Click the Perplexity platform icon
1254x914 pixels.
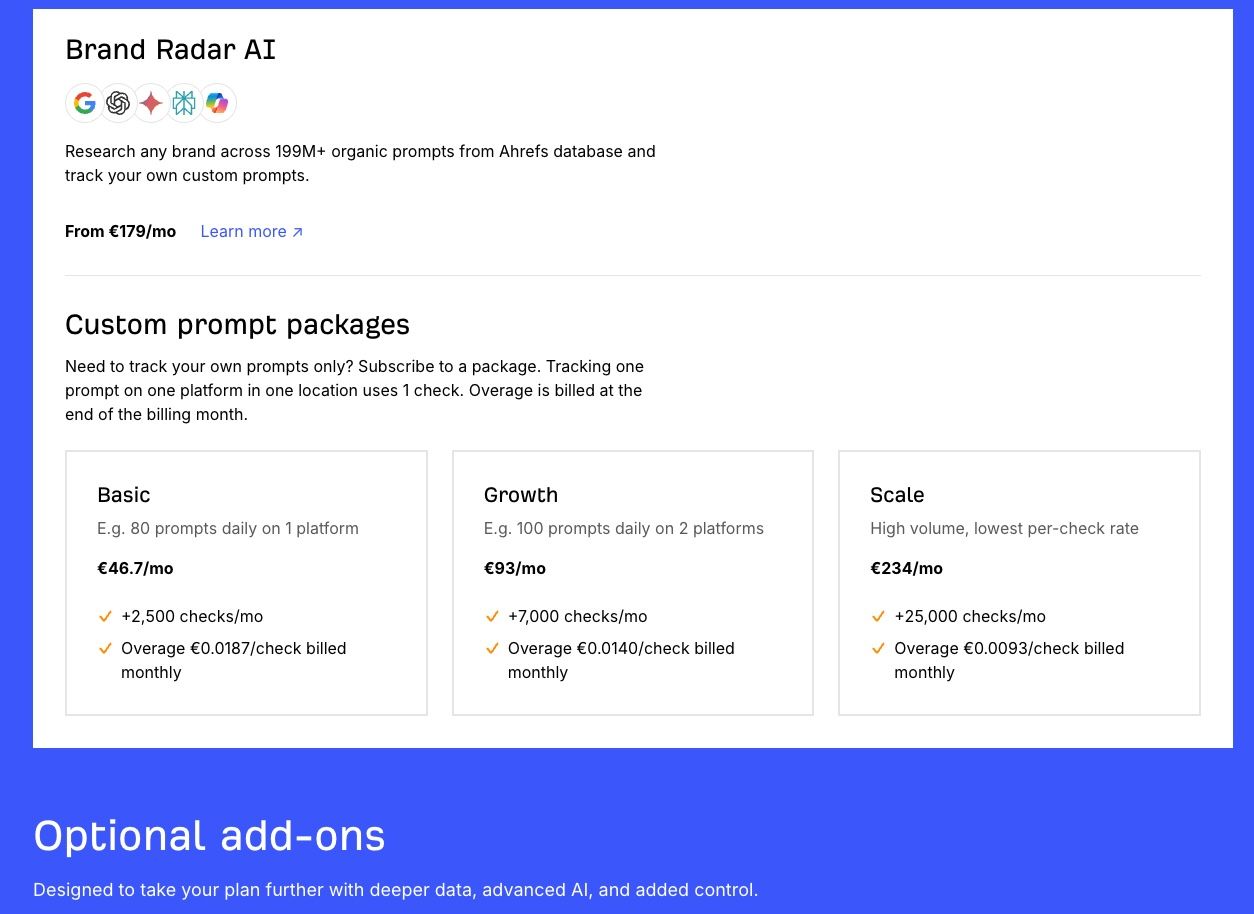coord(184,103)
